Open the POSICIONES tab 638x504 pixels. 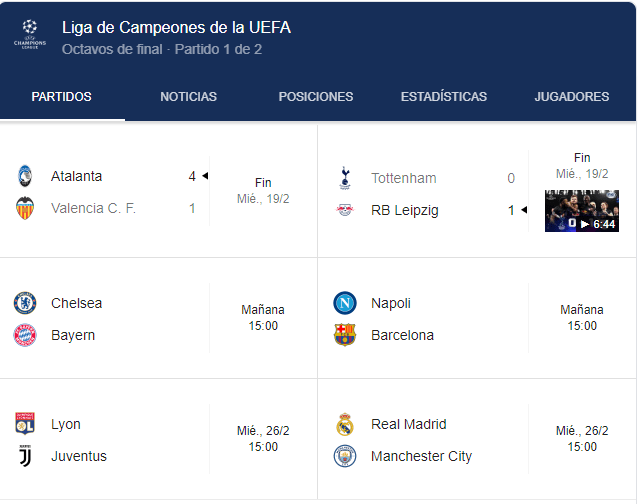pos(316,97)
